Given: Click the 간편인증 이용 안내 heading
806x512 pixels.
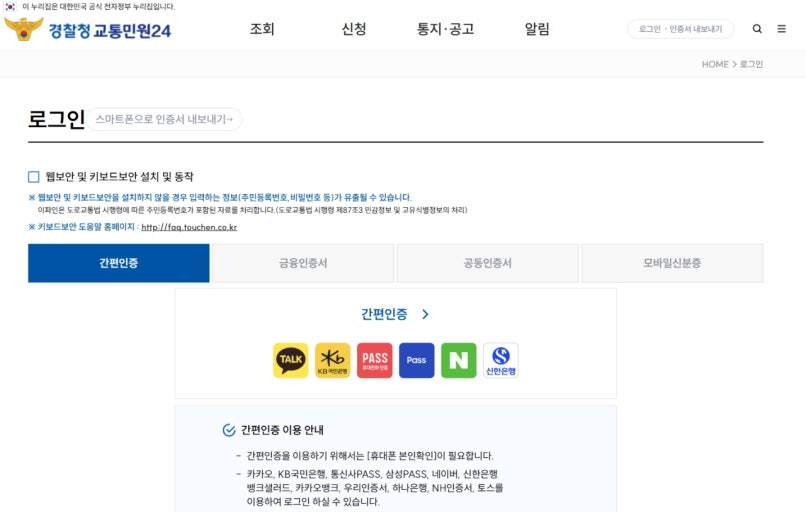Looking at the screenshot, I should [282, 430].
